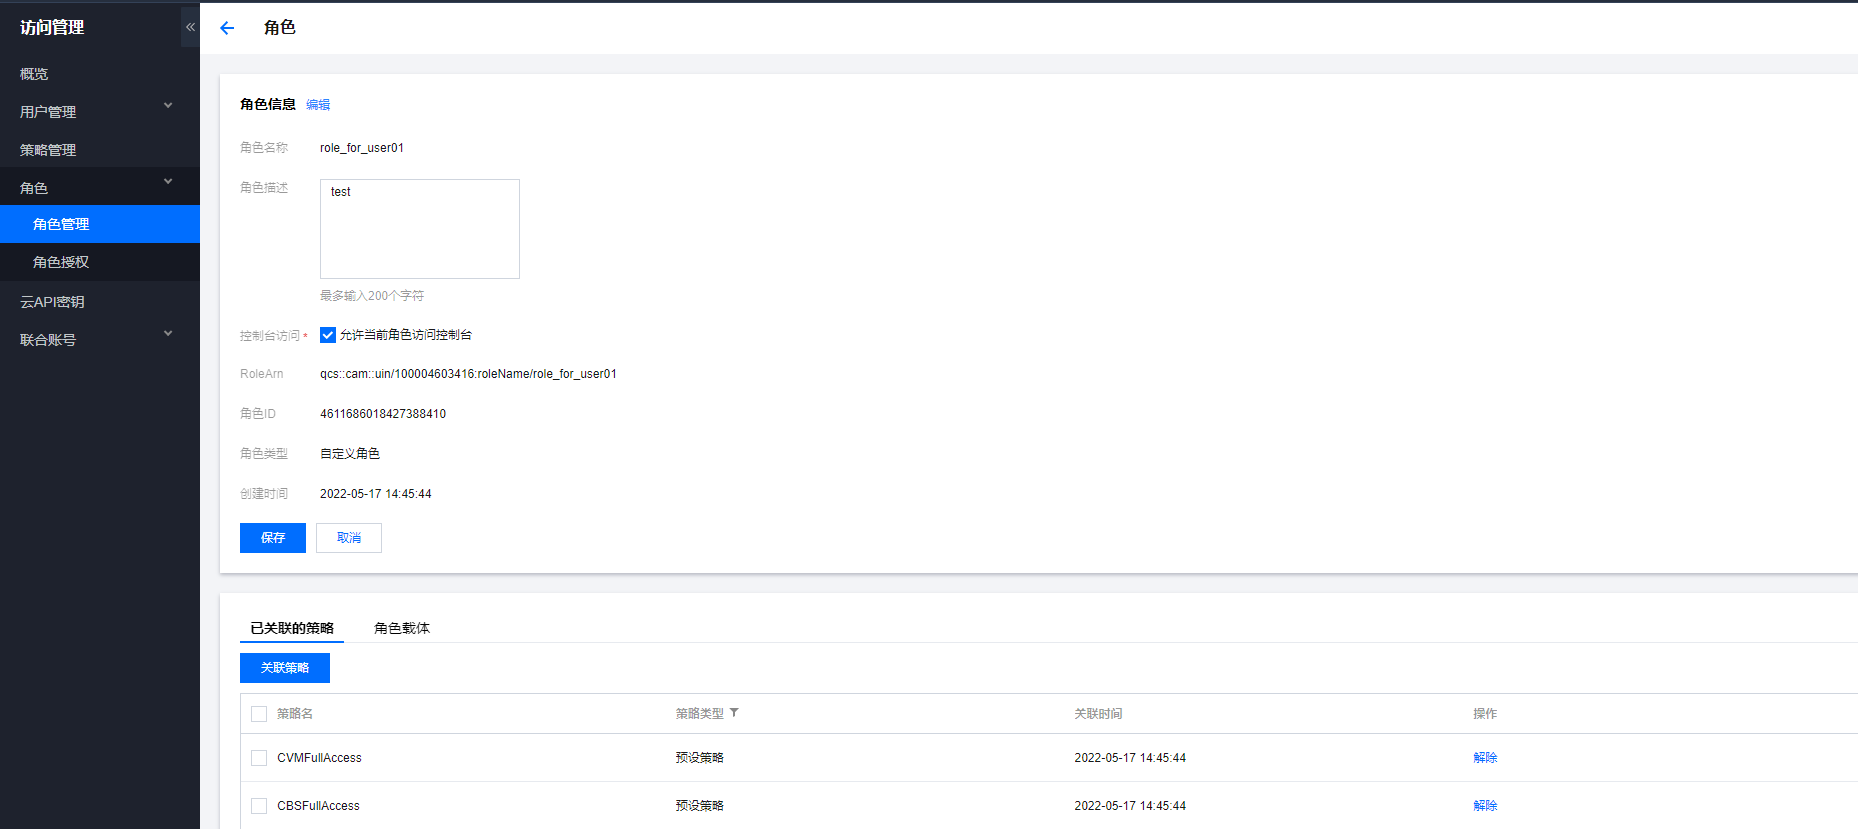Viewport: 1858px width, 829px height.
Task: Click the 编辑 link beside 角色信息
Action: click(x=318, y=105)
